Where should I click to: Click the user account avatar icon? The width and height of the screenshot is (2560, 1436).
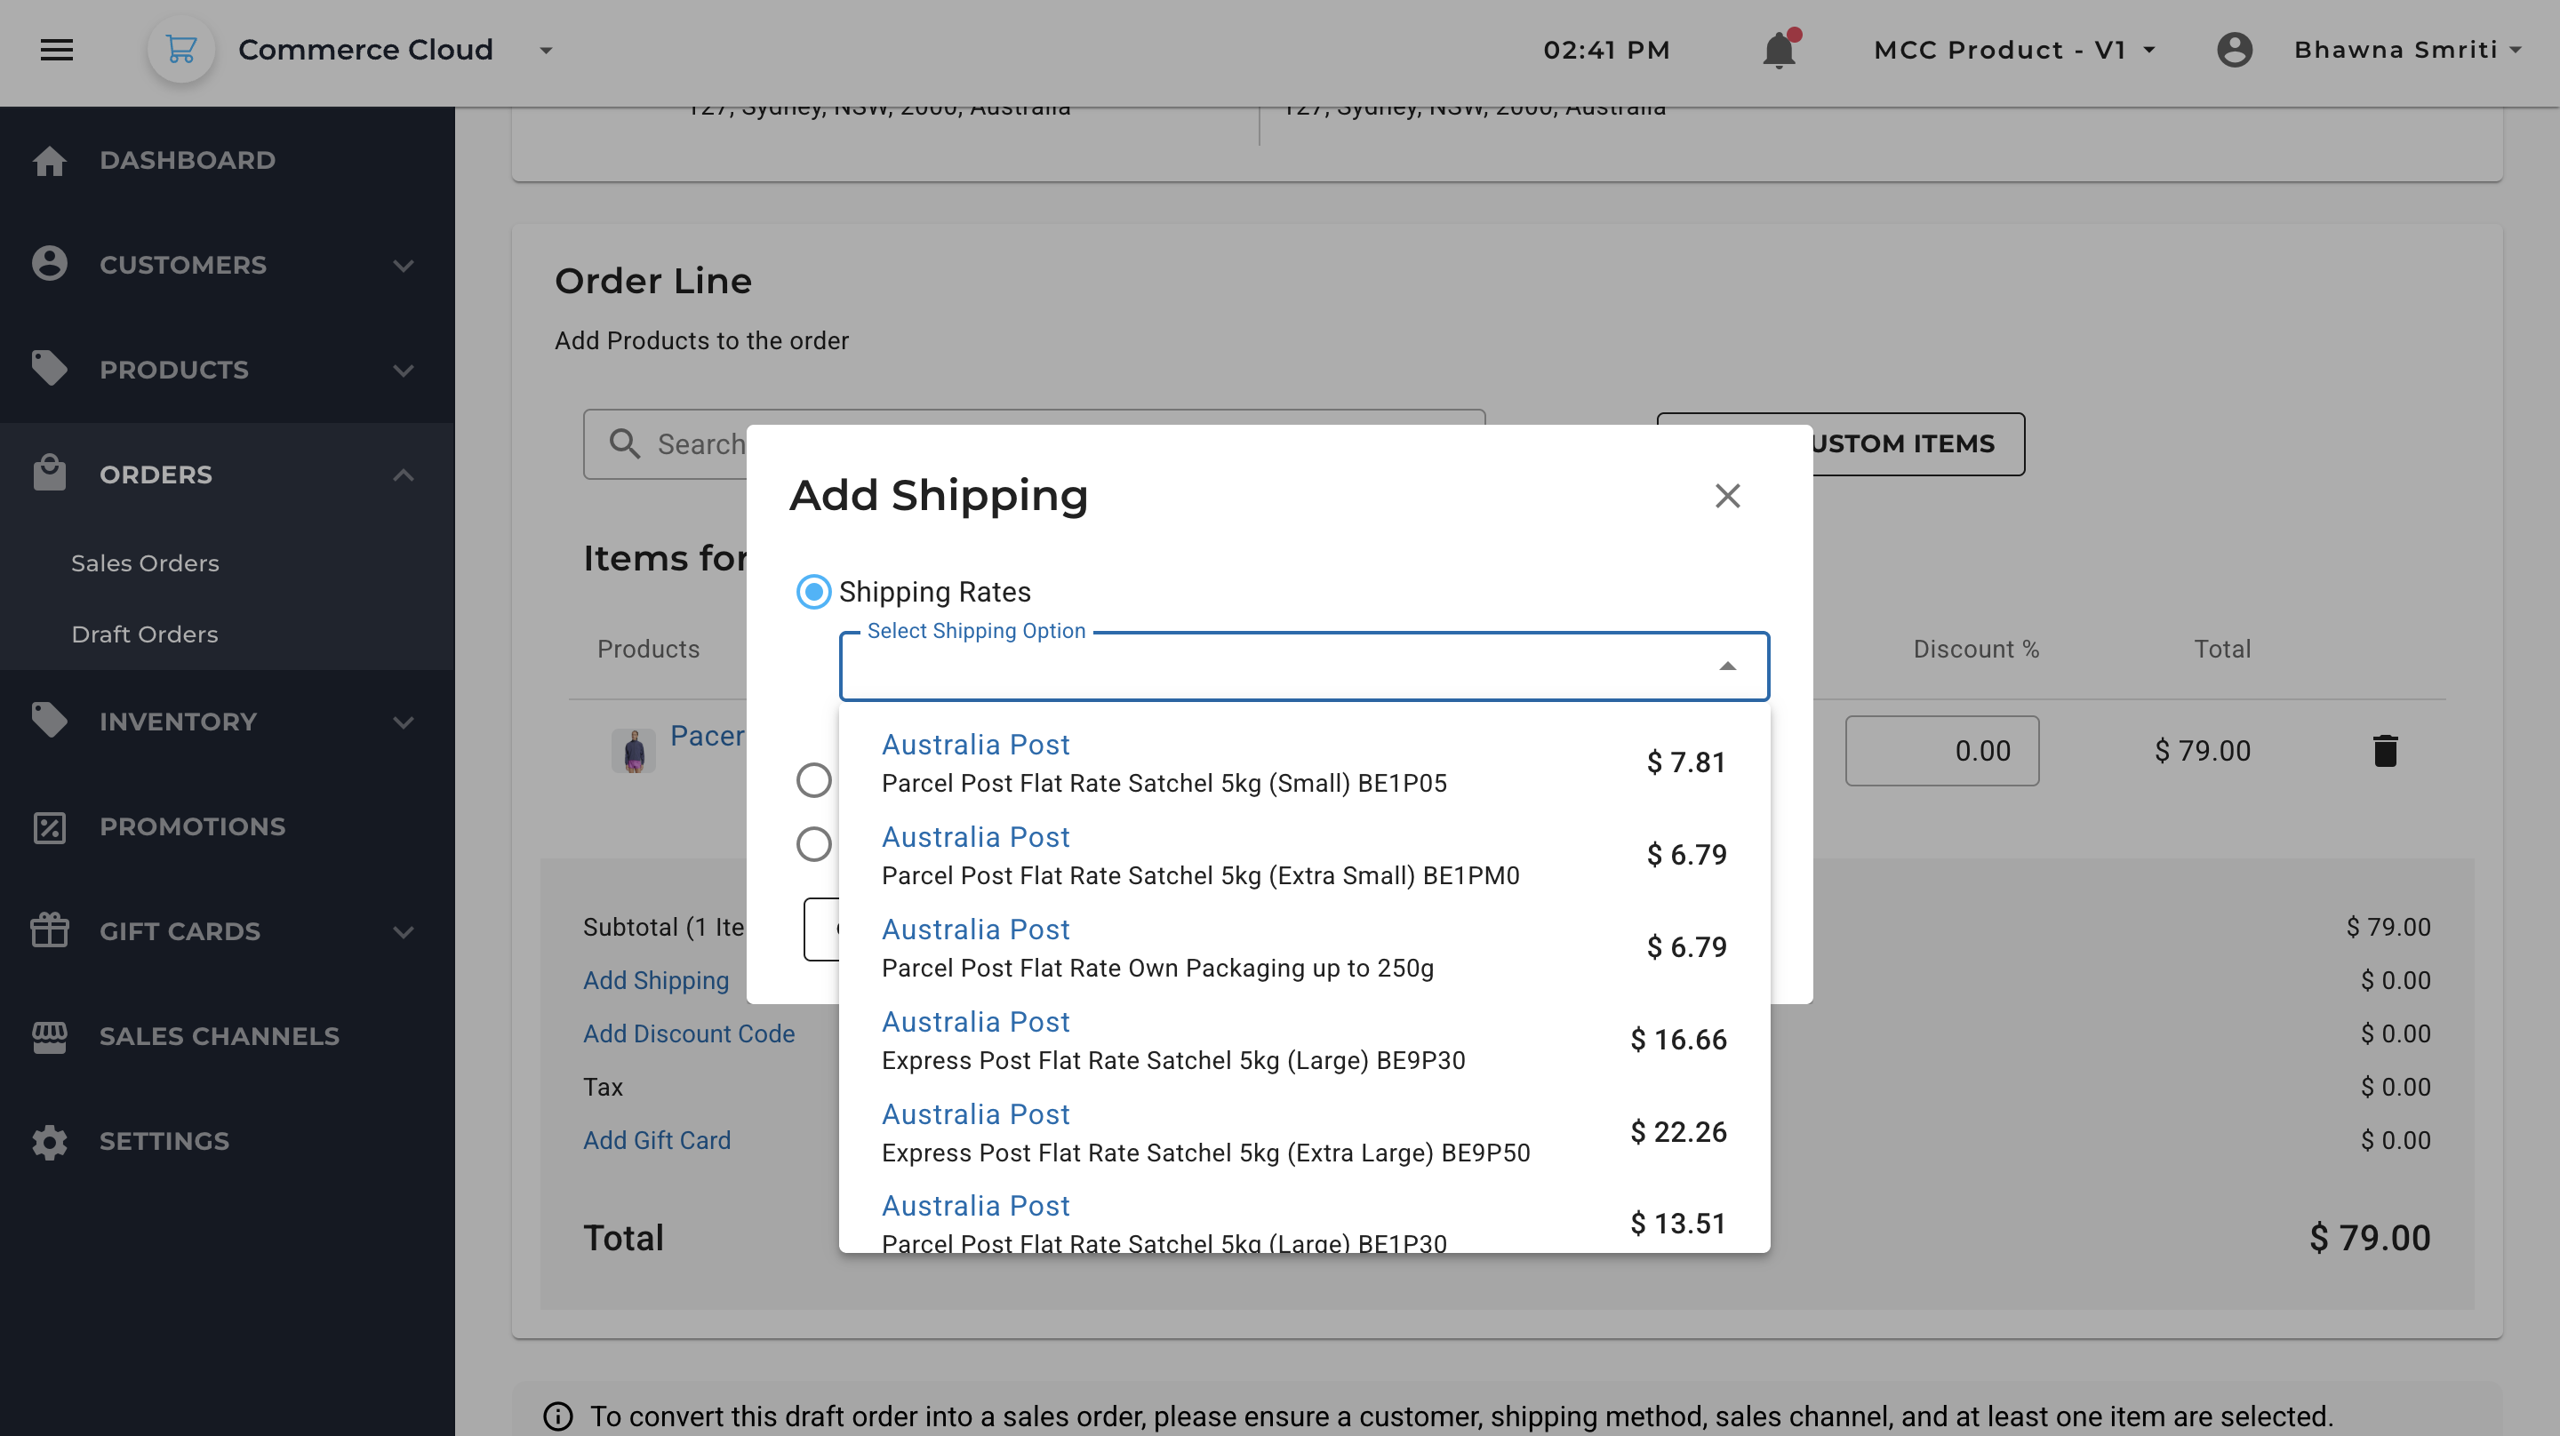tap(2234, 49)
